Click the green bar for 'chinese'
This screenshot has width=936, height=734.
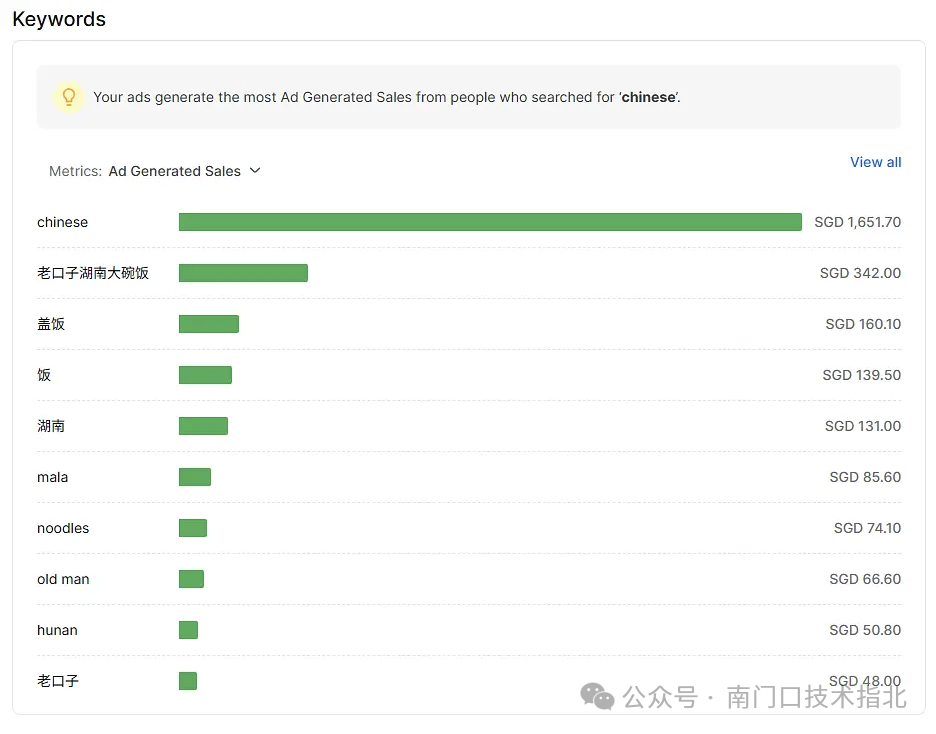pos(490,222)
